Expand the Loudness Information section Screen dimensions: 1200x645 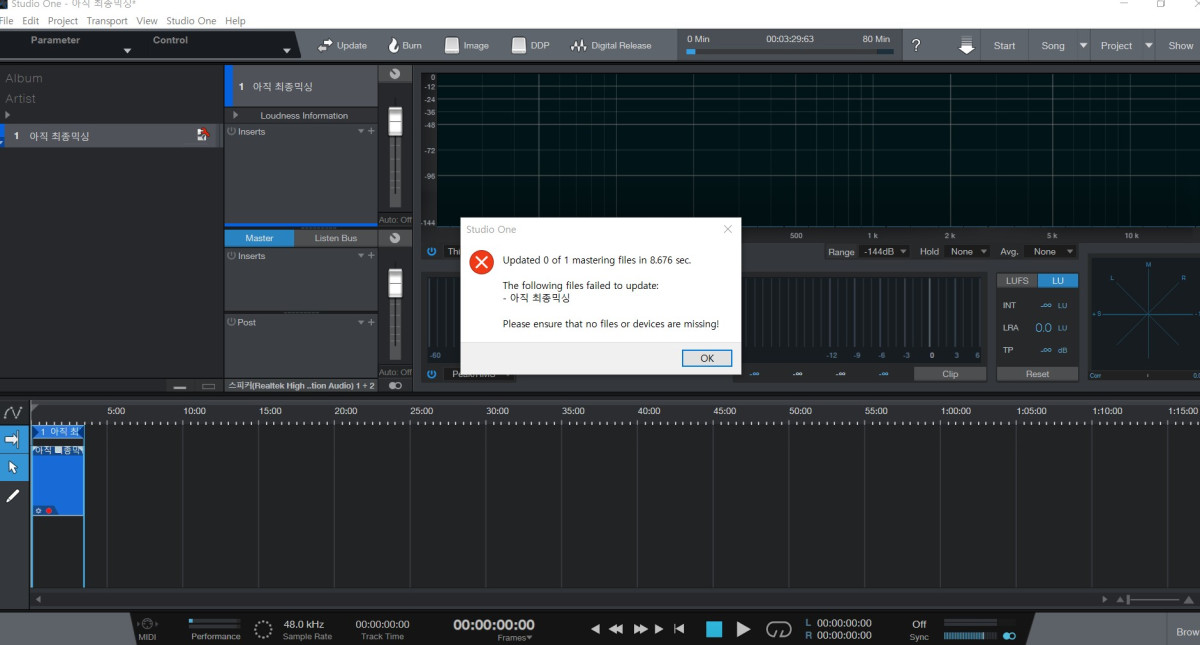(236, 115)
